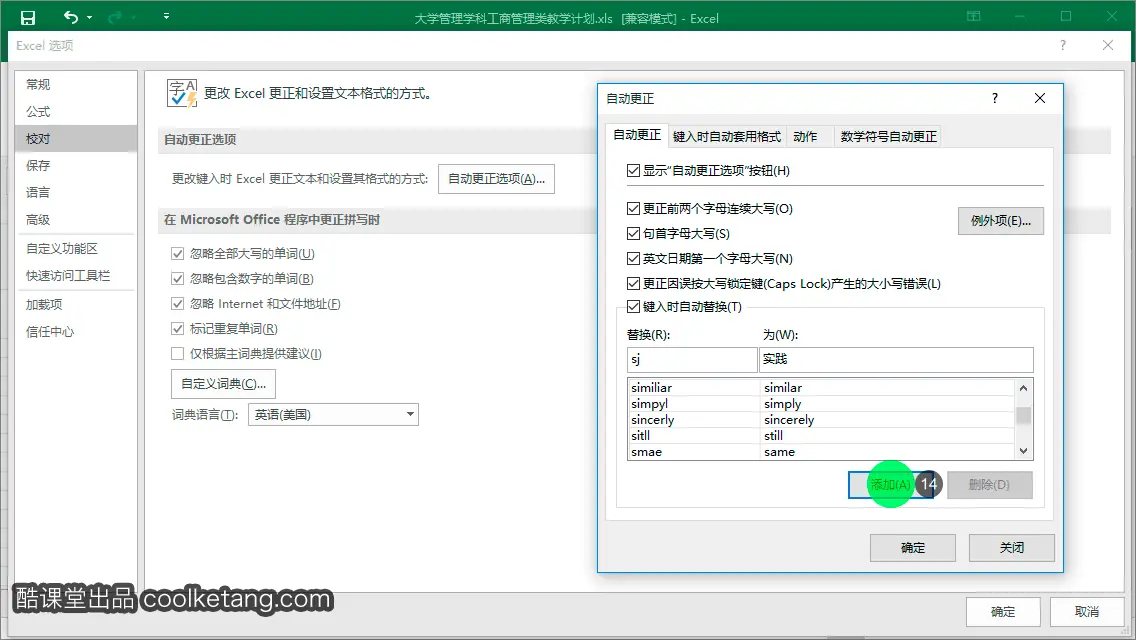Click 关闭 in the 自动更正 dialog

pos(1011,548)
